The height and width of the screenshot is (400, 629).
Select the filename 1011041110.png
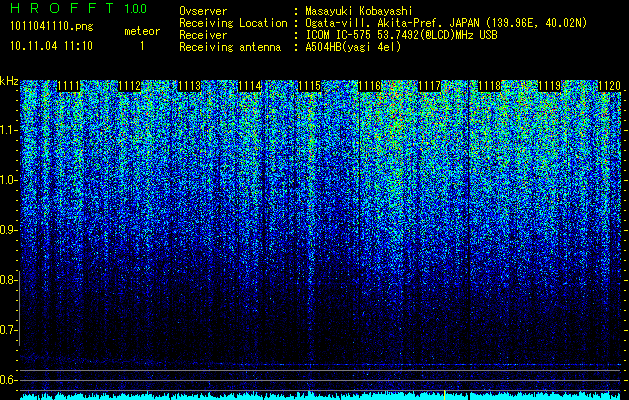tap(52, 26)
